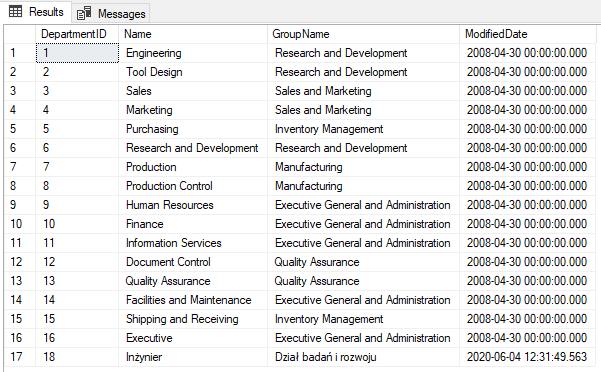Switch to the Messages tab
Screen dimensions: 601x372
coord(111,13)
